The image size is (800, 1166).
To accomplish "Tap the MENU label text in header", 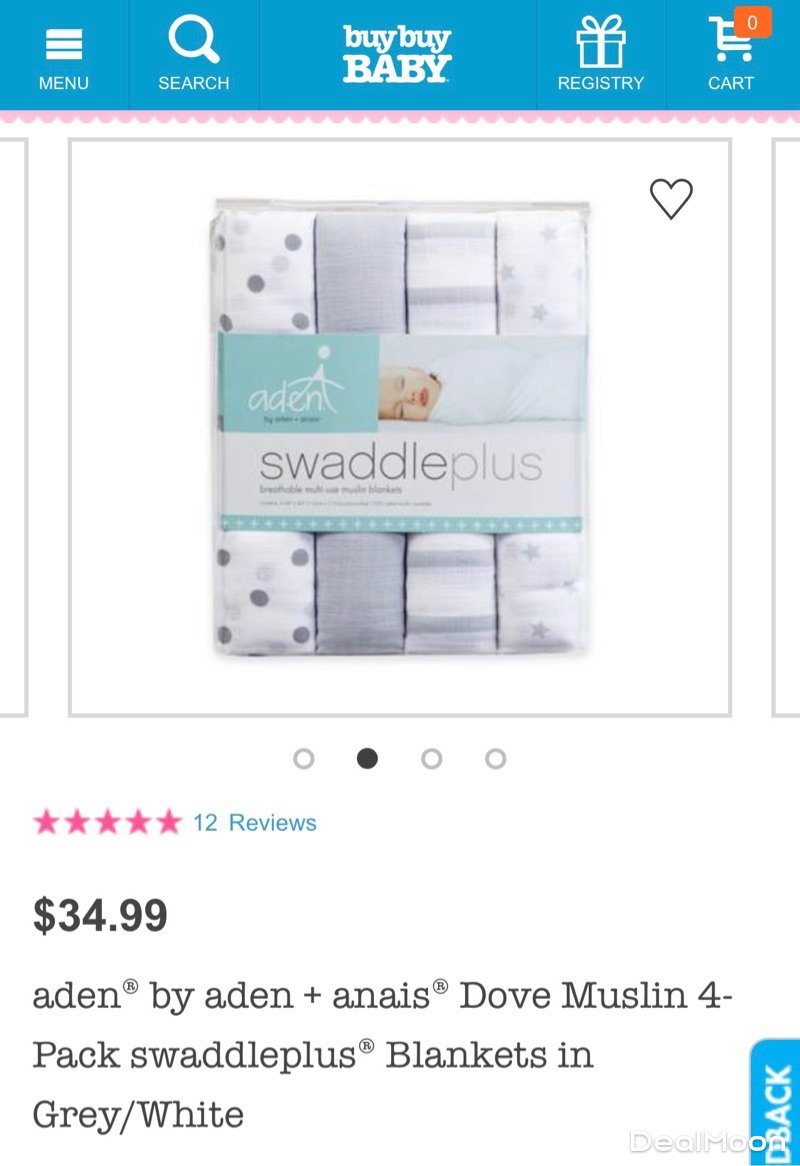I will coord(64,83).
